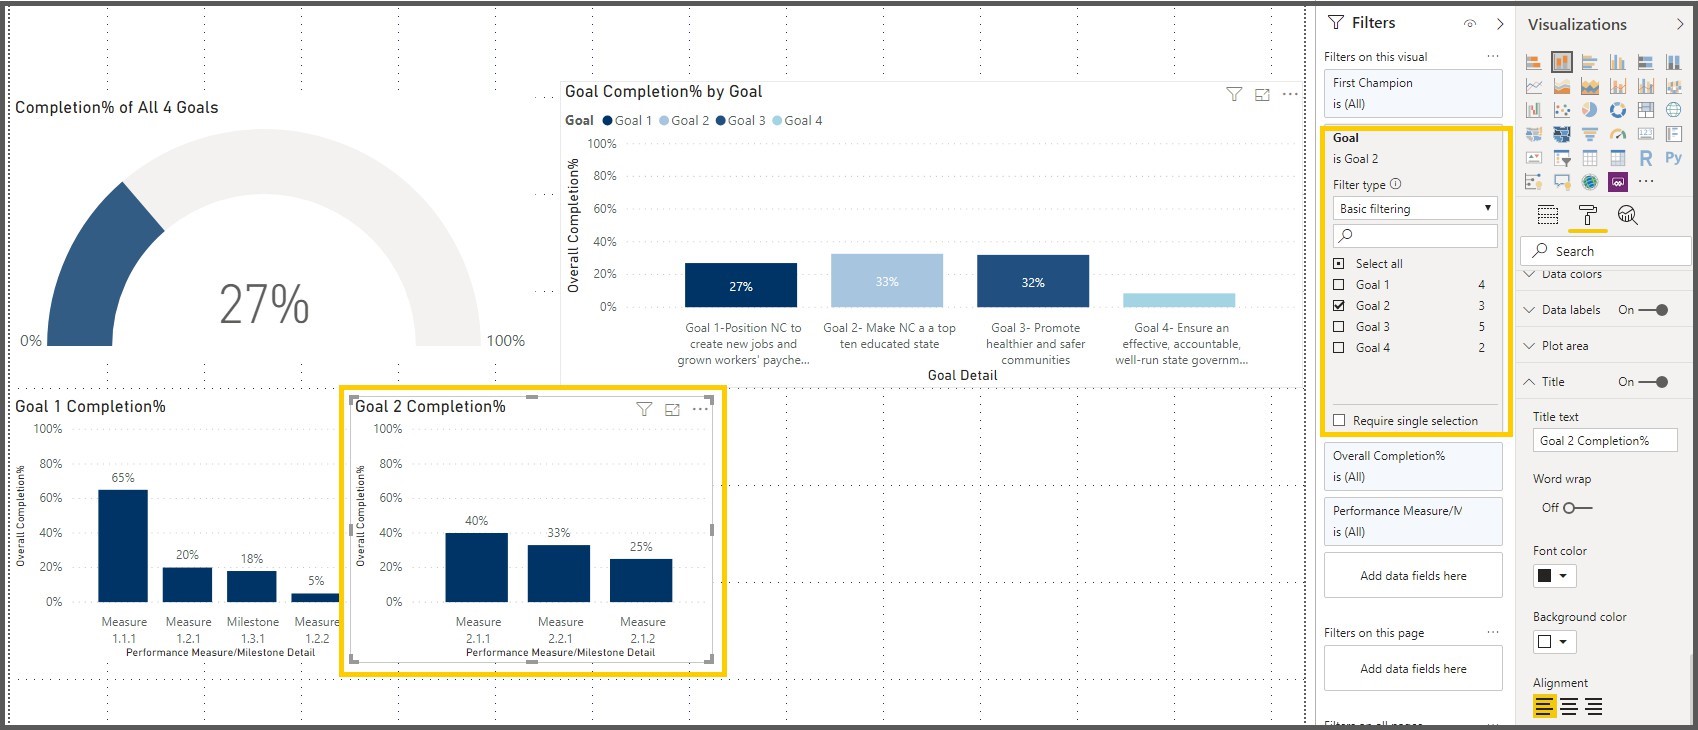Collapse the Visualizations pane with its chevron
The width and height of the screenshot is (1698, 730).
pyautogui.click(x=1680, y=24)
